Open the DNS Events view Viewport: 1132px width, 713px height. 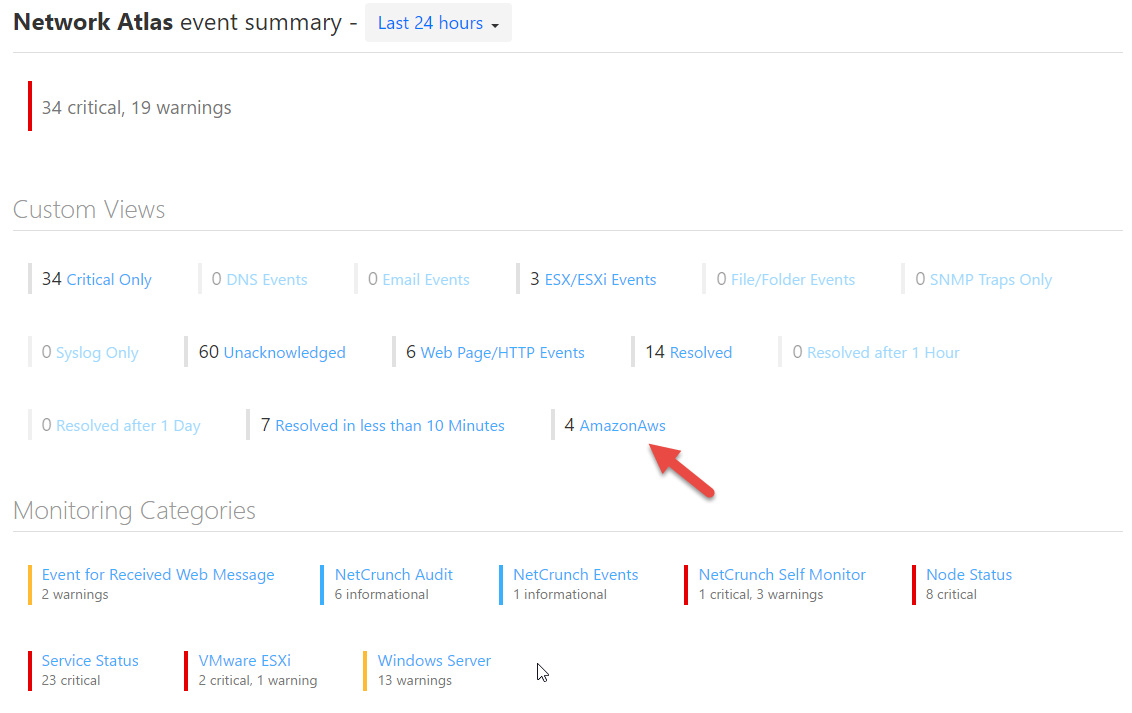(x=267, y=279)
